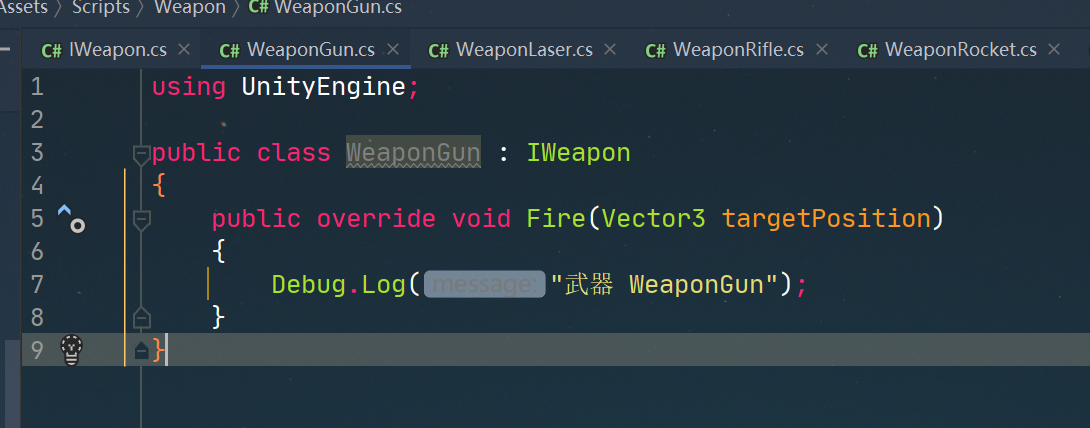Select the Scripts breadcrumb folder
The image size is (1090, 428).
(x=101, y=8)
